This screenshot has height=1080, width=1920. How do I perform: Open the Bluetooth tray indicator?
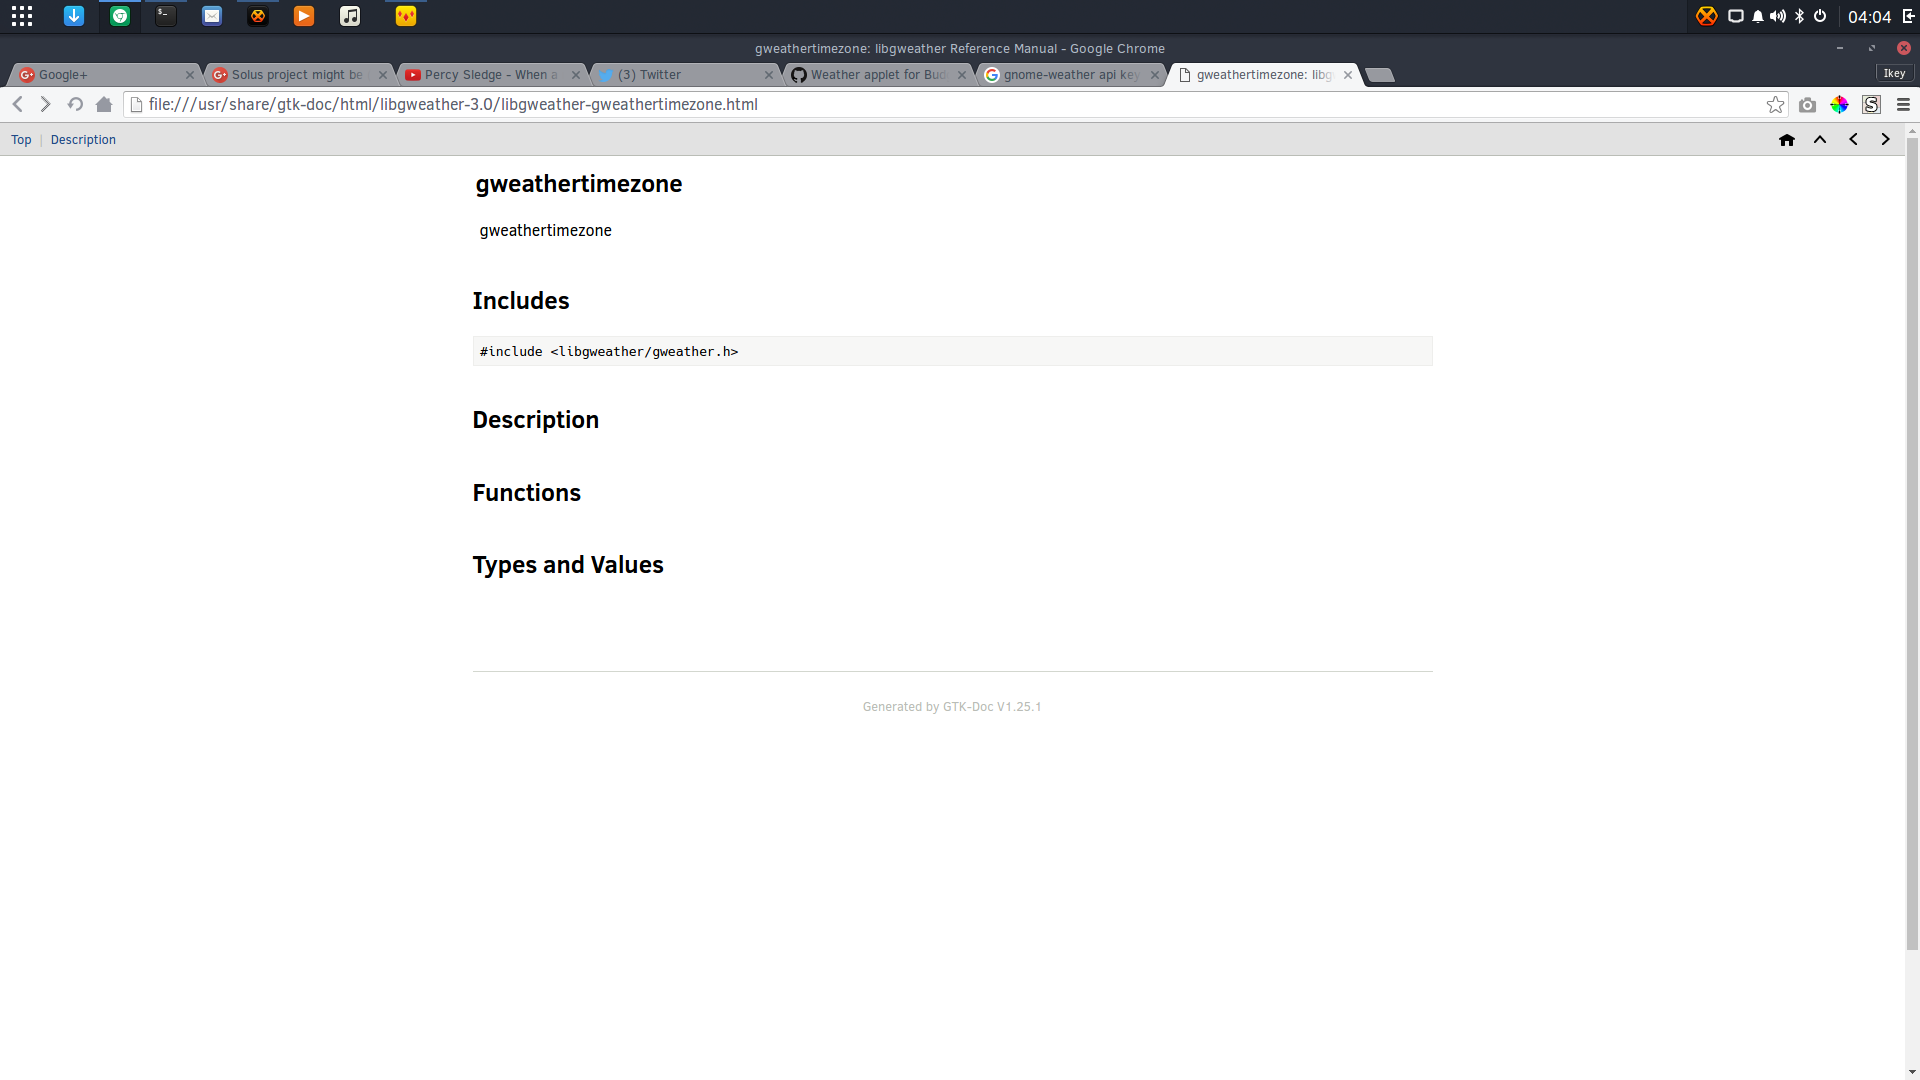[1799, 16]
